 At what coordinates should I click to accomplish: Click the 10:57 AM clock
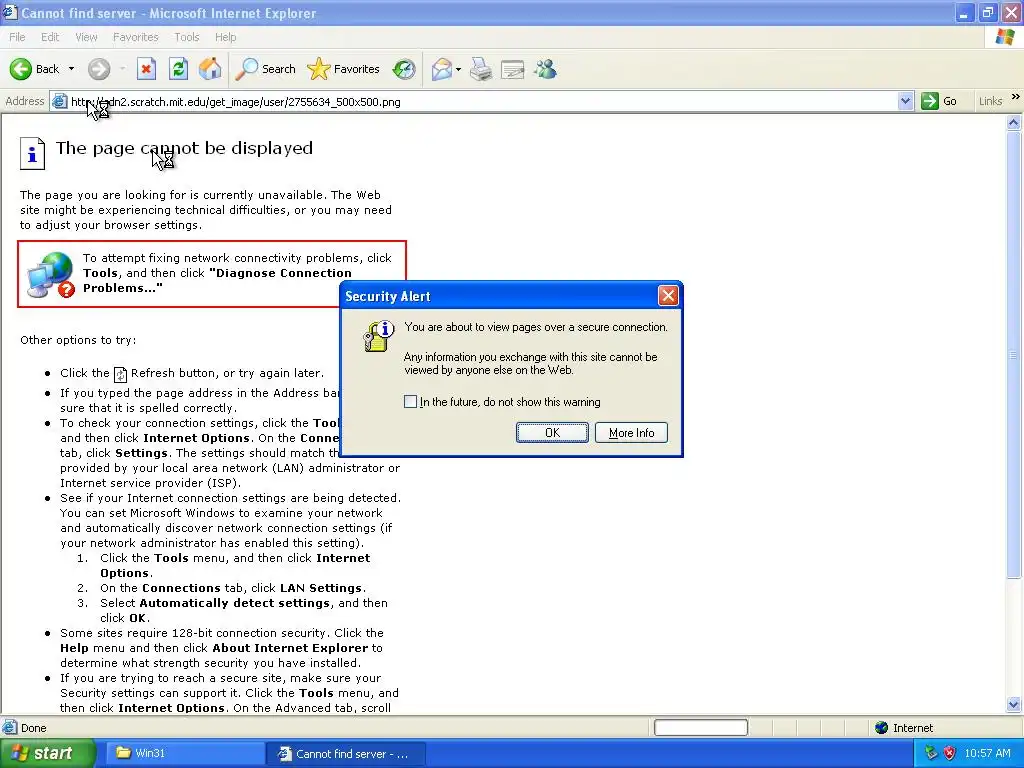point(987,753)
